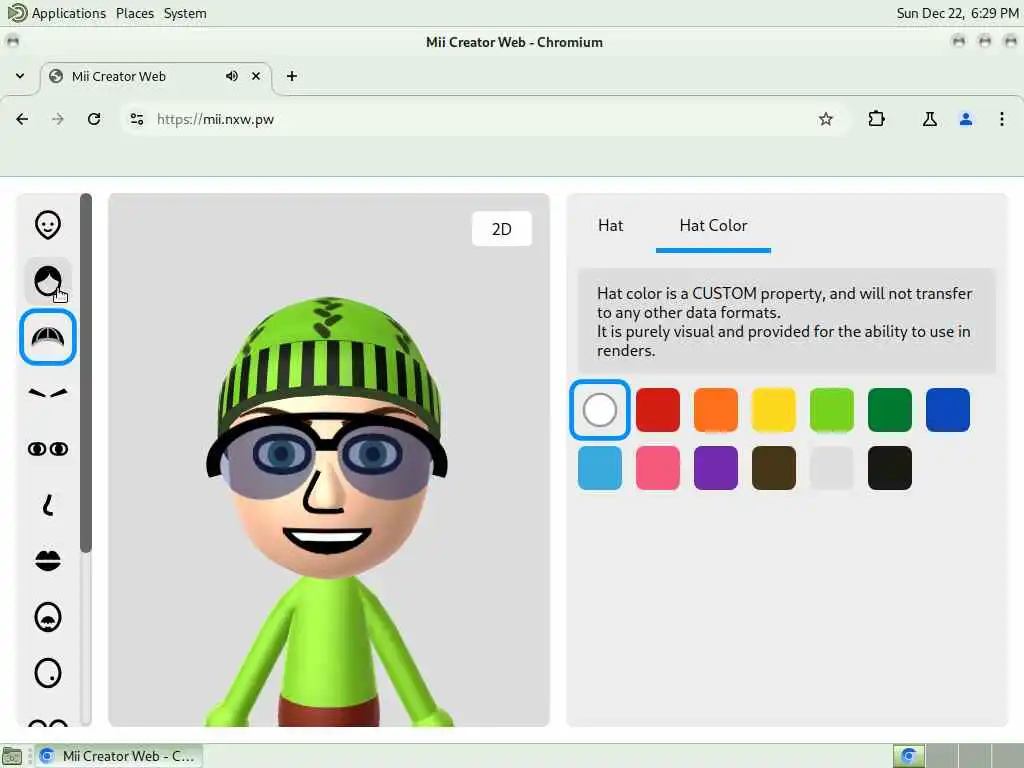Bookmark this page with star icon

[x=825, y=119]
